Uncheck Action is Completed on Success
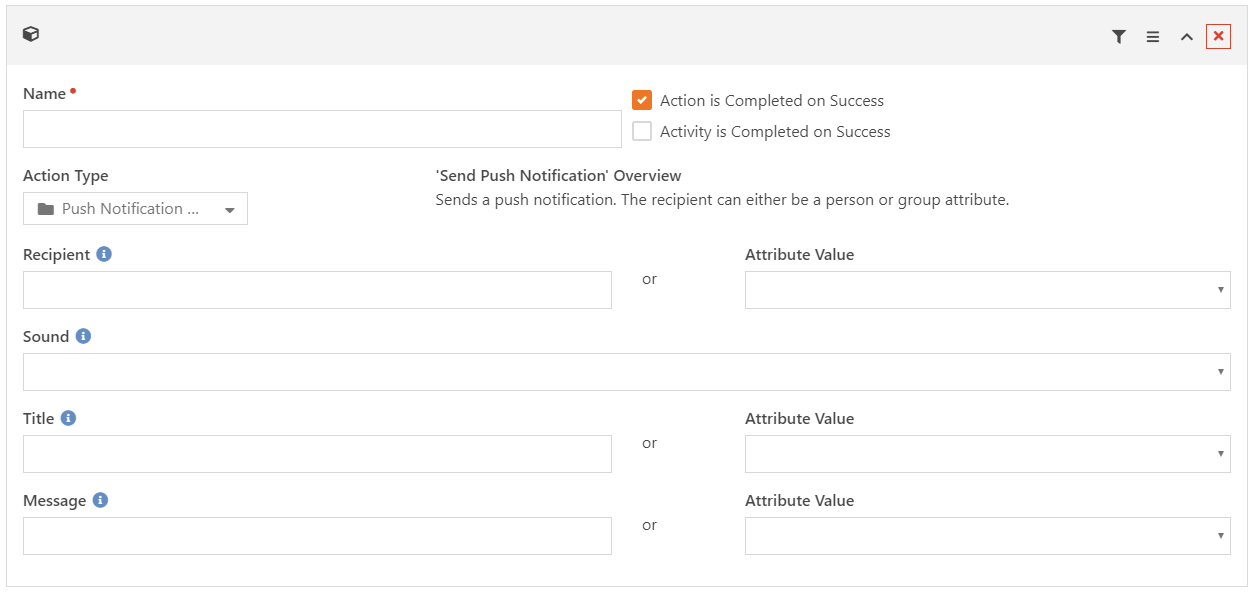This screenshot has width=1255, height=593. tap(642, 100)
